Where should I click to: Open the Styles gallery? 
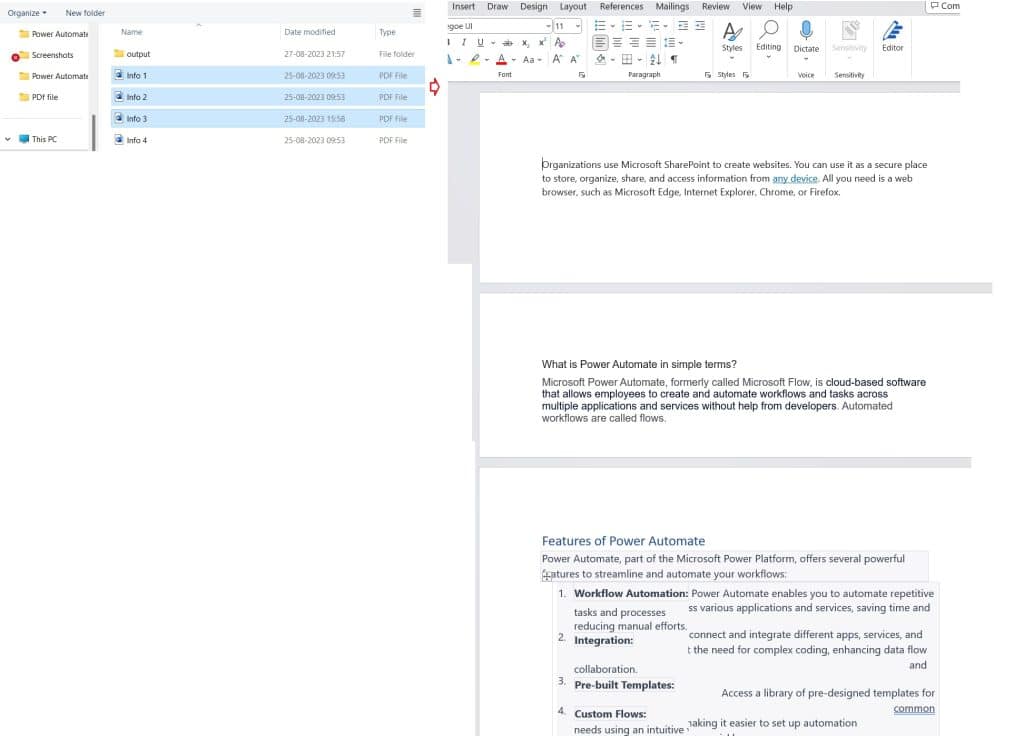(732, 39)
